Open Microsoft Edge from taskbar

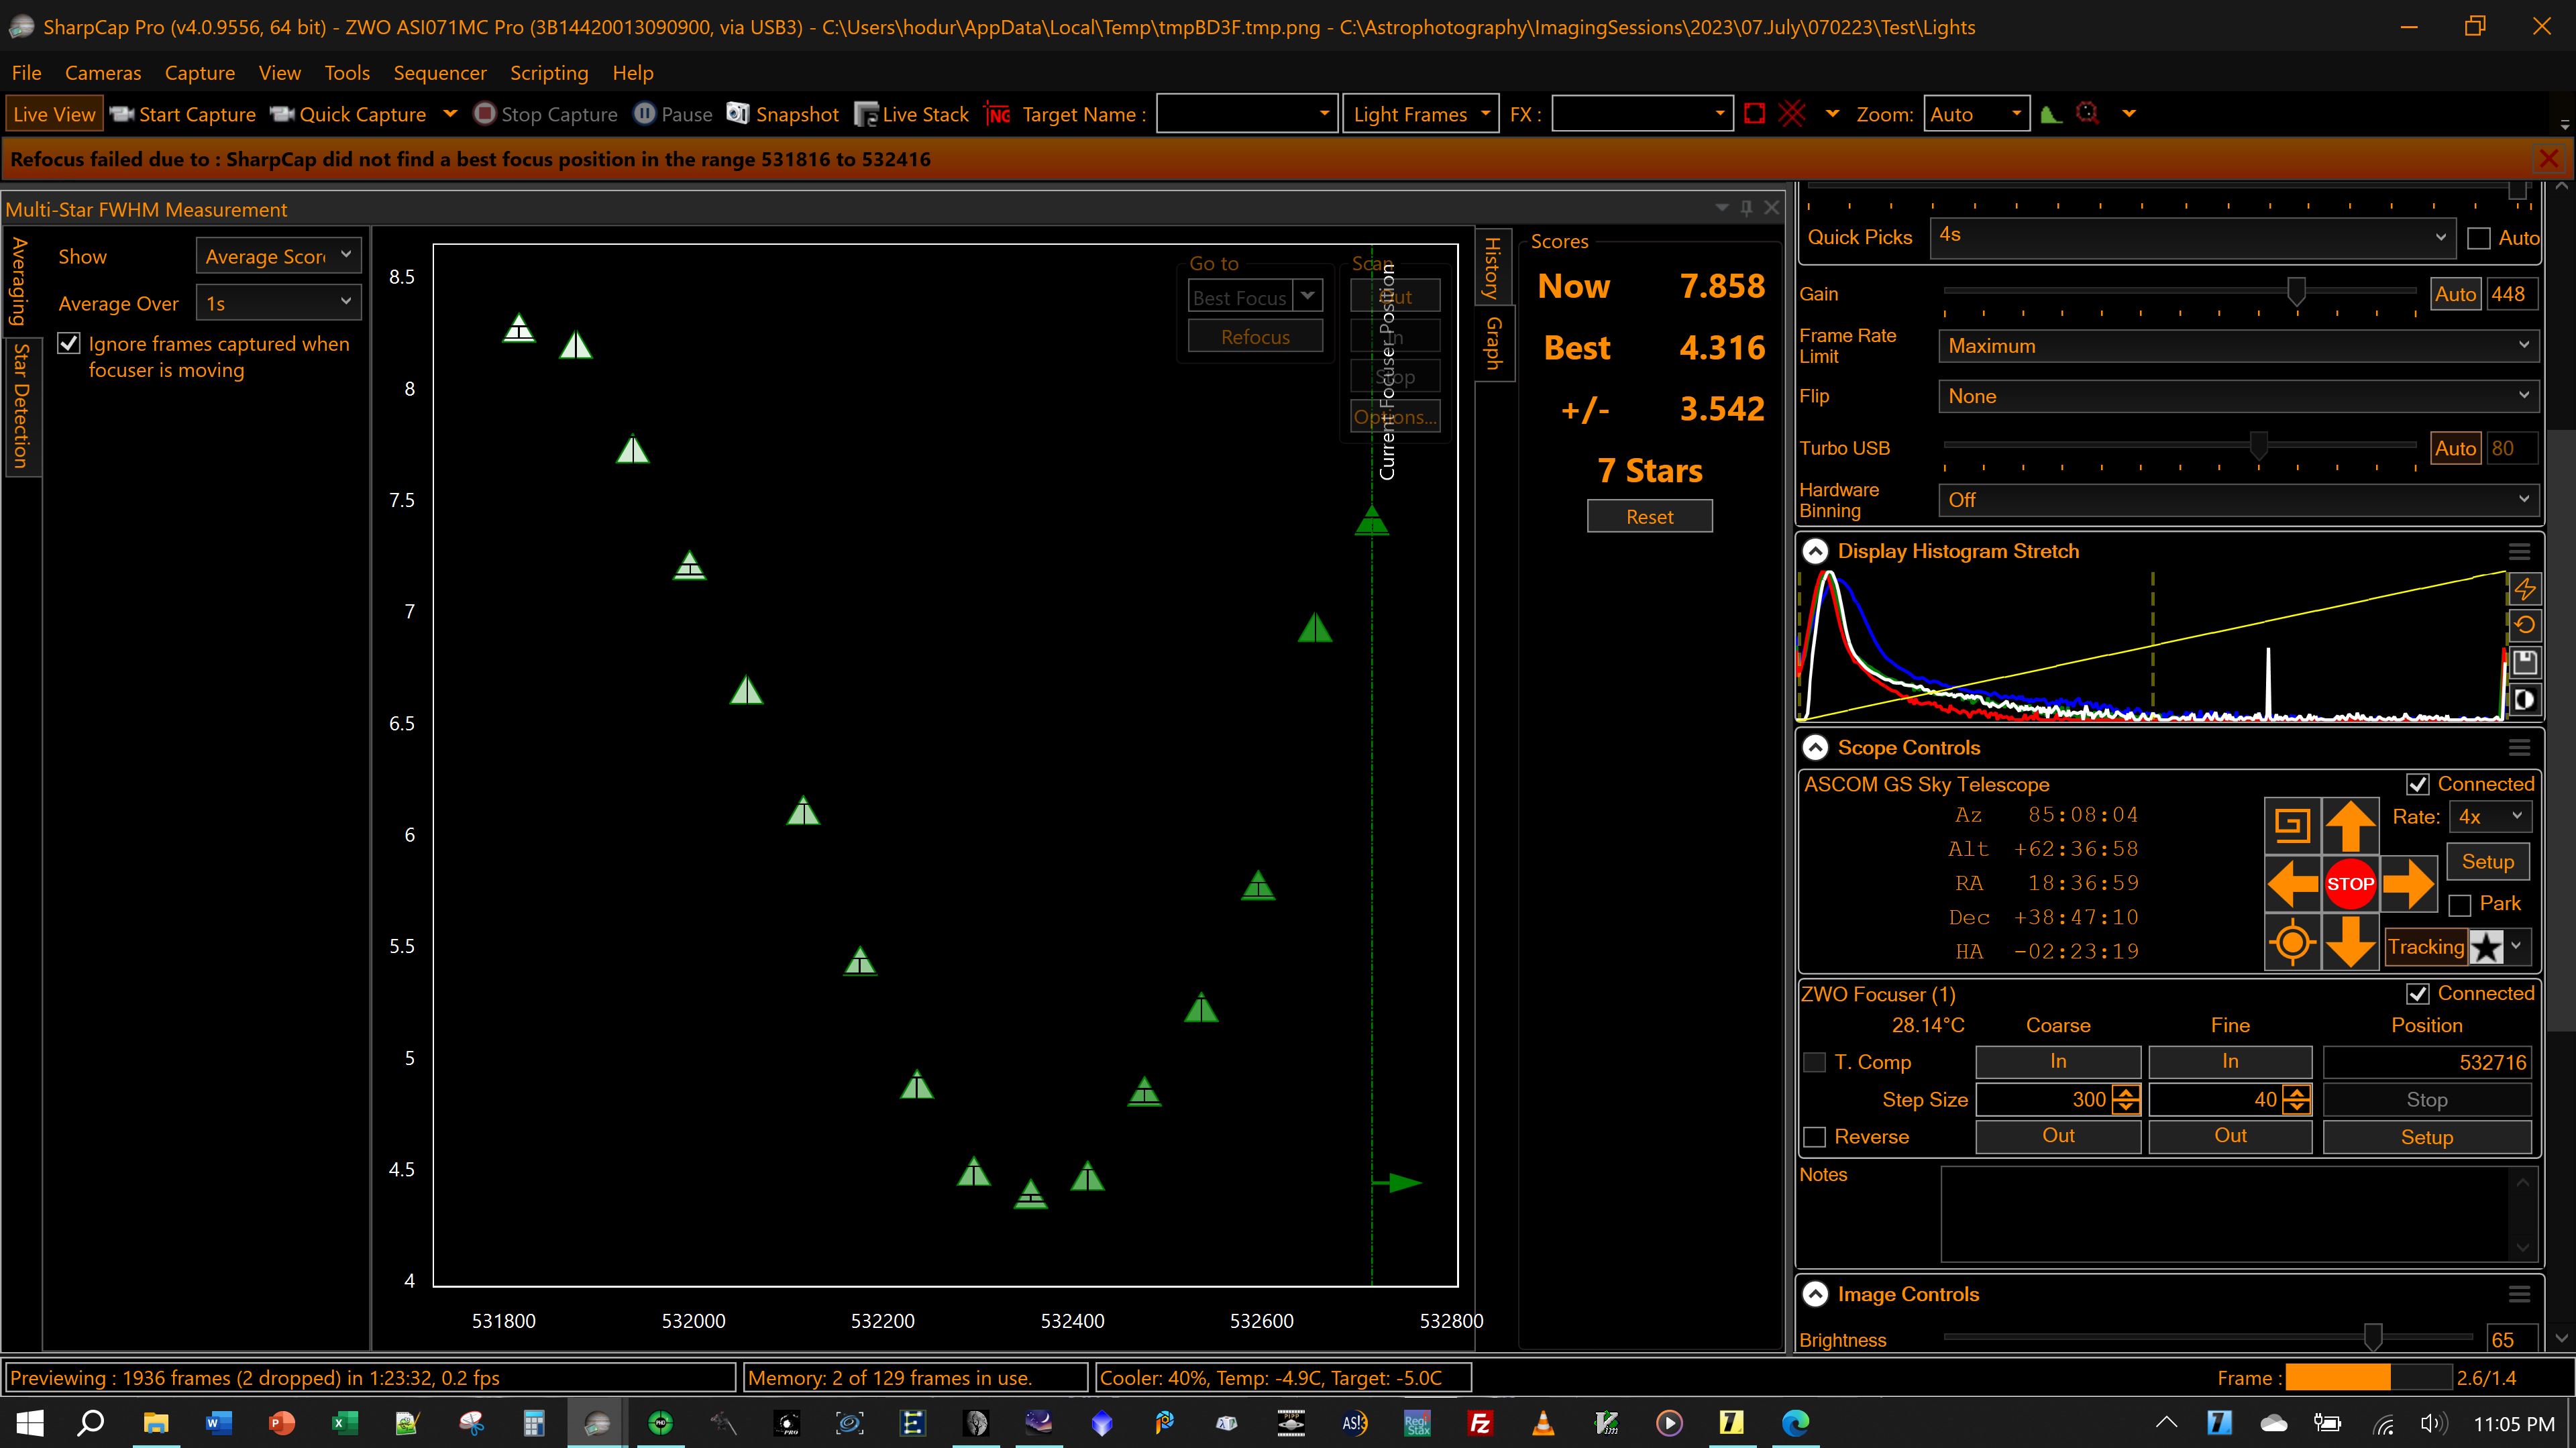pos(1795,1423)
